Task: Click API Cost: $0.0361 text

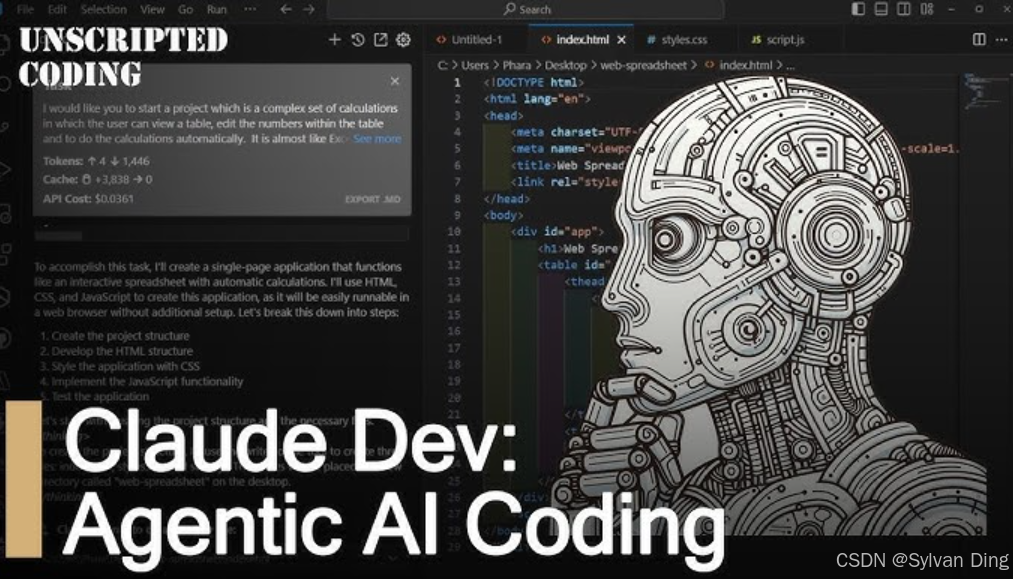Action: tap(89, 198)
